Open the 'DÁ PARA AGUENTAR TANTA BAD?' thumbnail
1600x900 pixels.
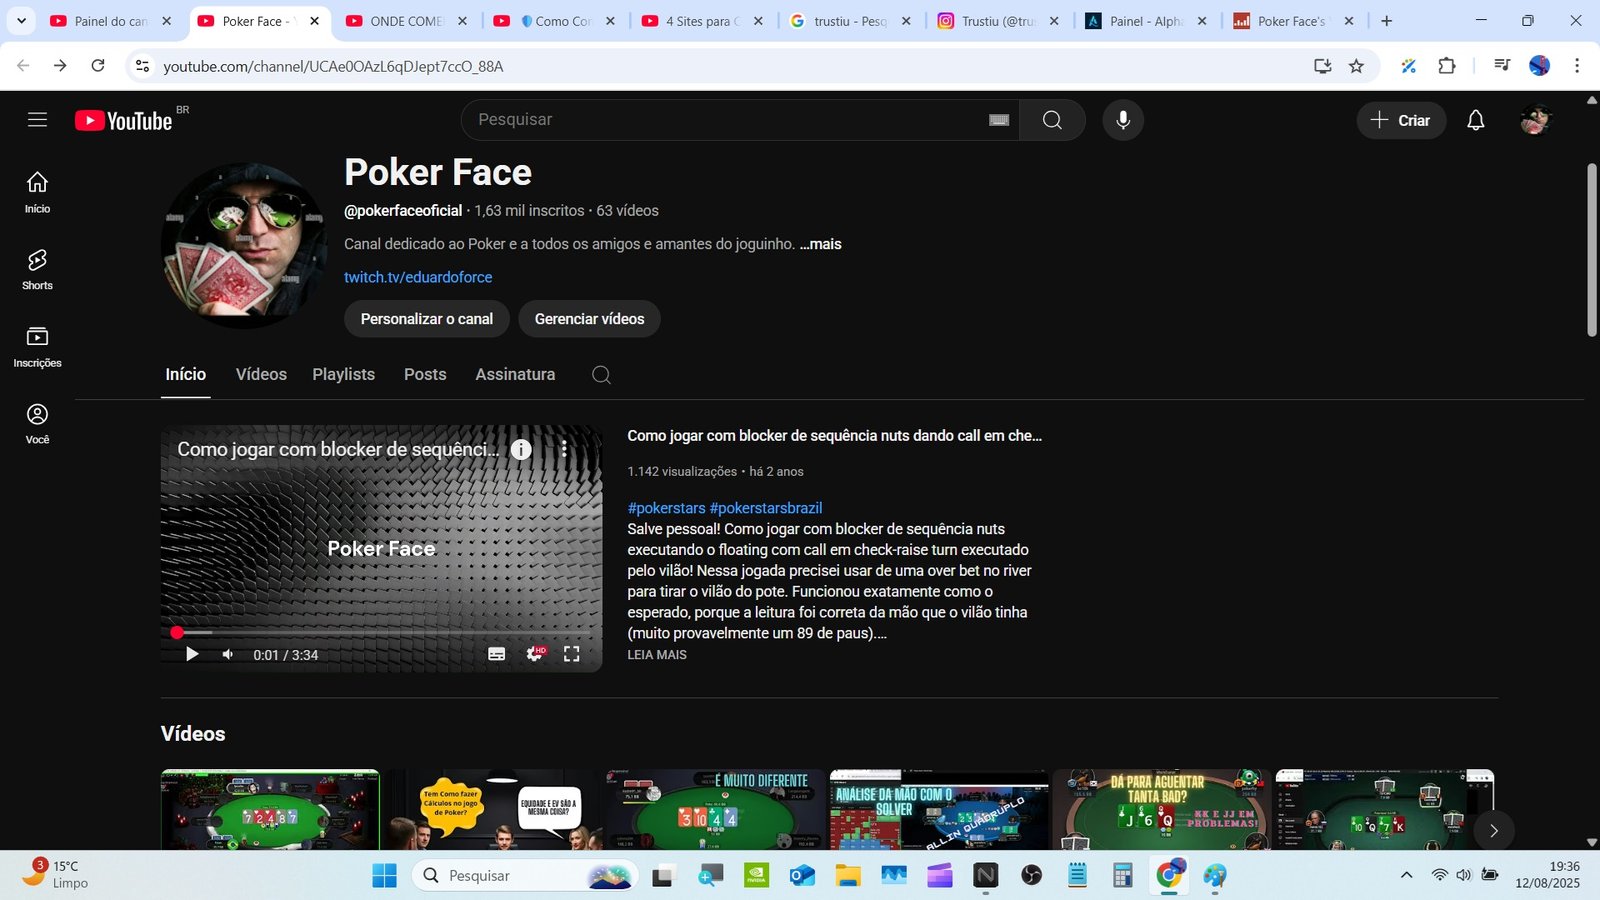tap(1162, 810)
